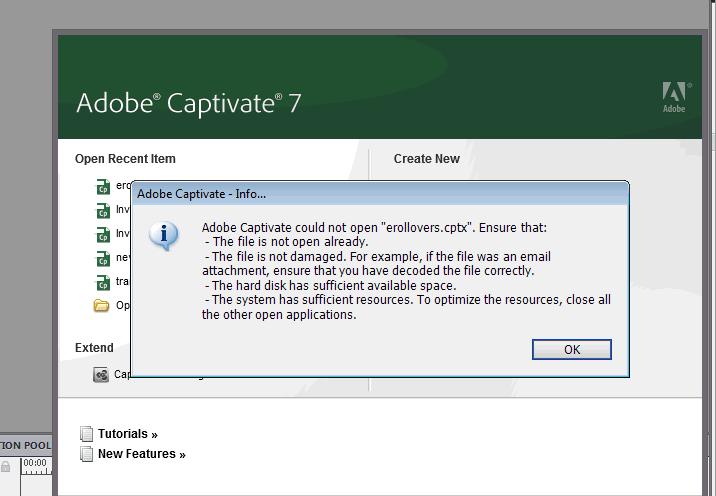Click the Extend section Captivate exchange icon

pyautogui.click(x=101, y=375)
